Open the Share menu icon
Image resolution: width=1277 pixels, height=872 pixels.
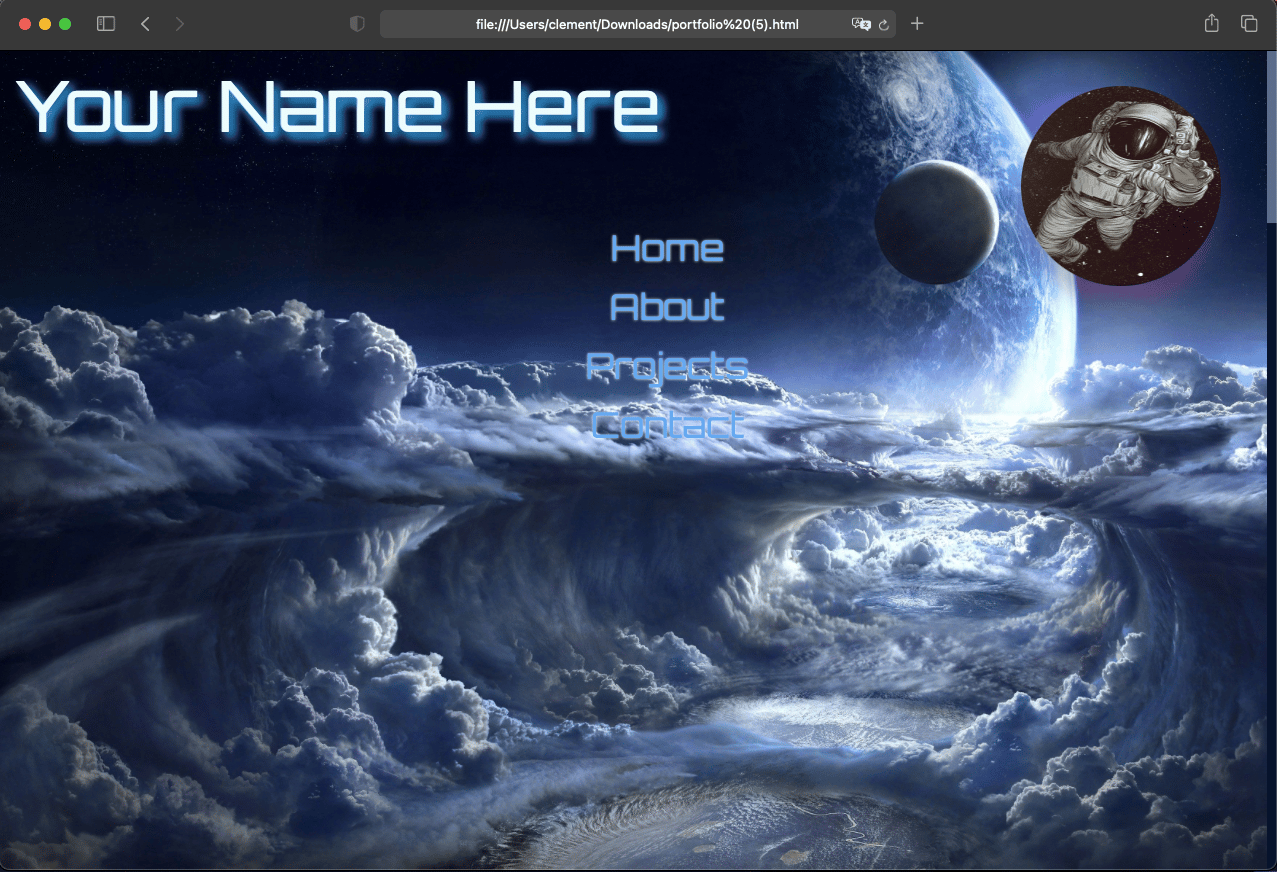point(1212,23)
